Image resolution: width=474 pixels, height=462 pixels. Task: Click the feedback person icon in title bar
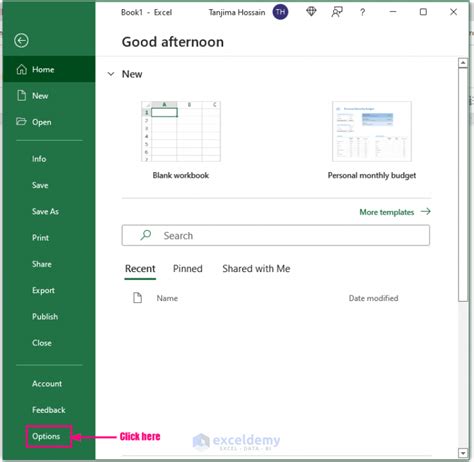tap(337, 12)
